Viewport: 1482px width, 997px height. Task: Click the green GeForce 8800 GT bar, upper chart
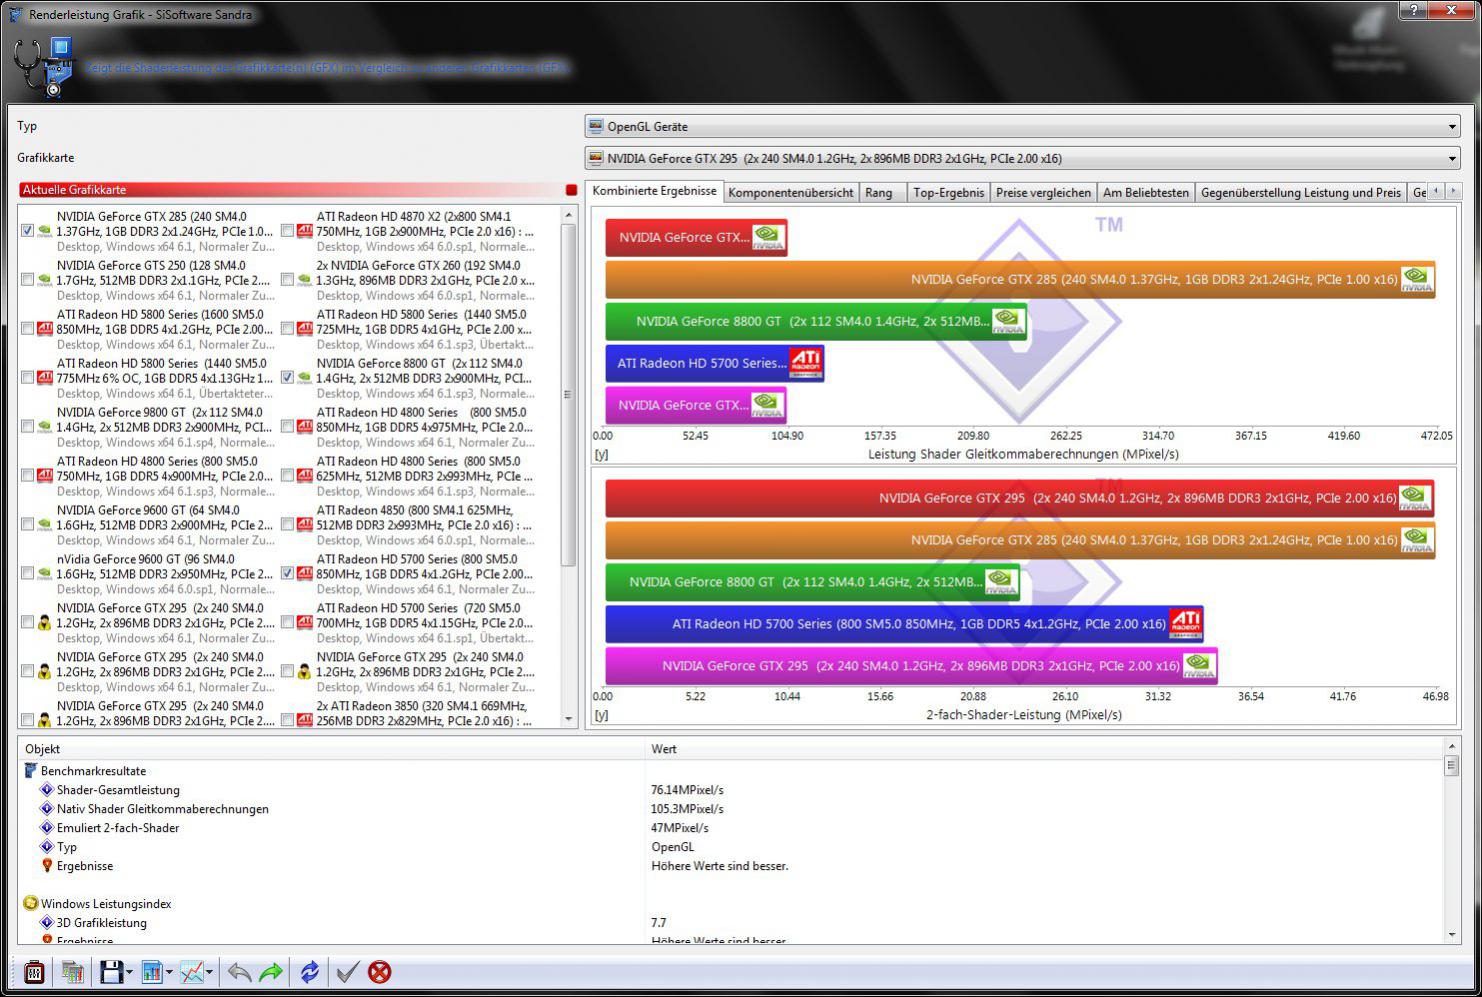click(816, 321)
